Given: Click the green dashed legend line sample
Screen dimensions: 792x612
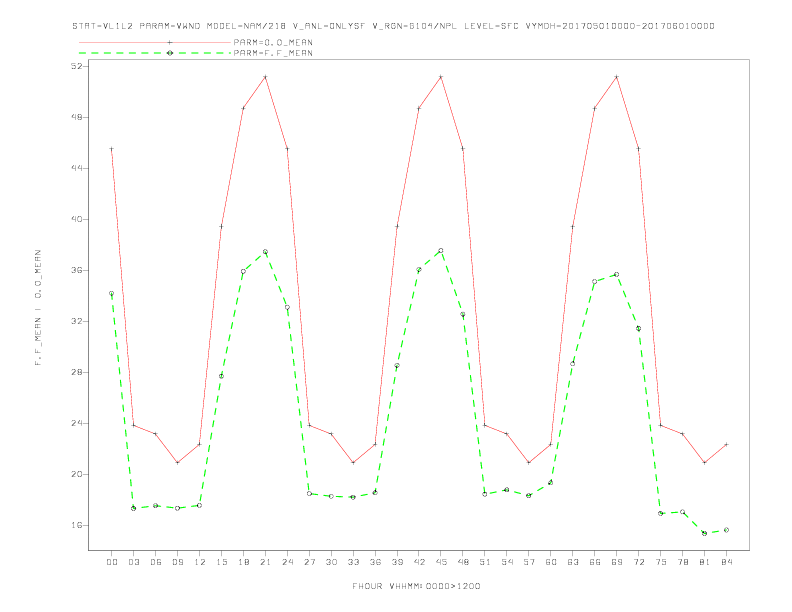Looking at the screenshot, I should [x=155, y=53].
